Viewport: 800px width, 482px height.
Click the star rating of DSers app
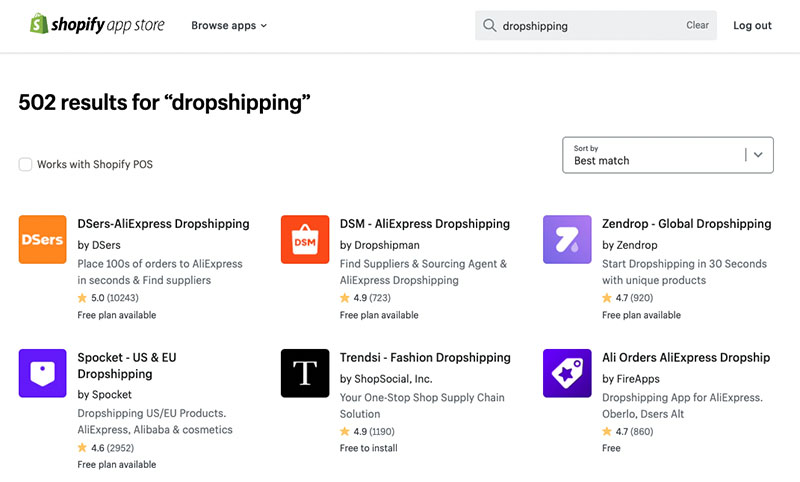(82, 298)
